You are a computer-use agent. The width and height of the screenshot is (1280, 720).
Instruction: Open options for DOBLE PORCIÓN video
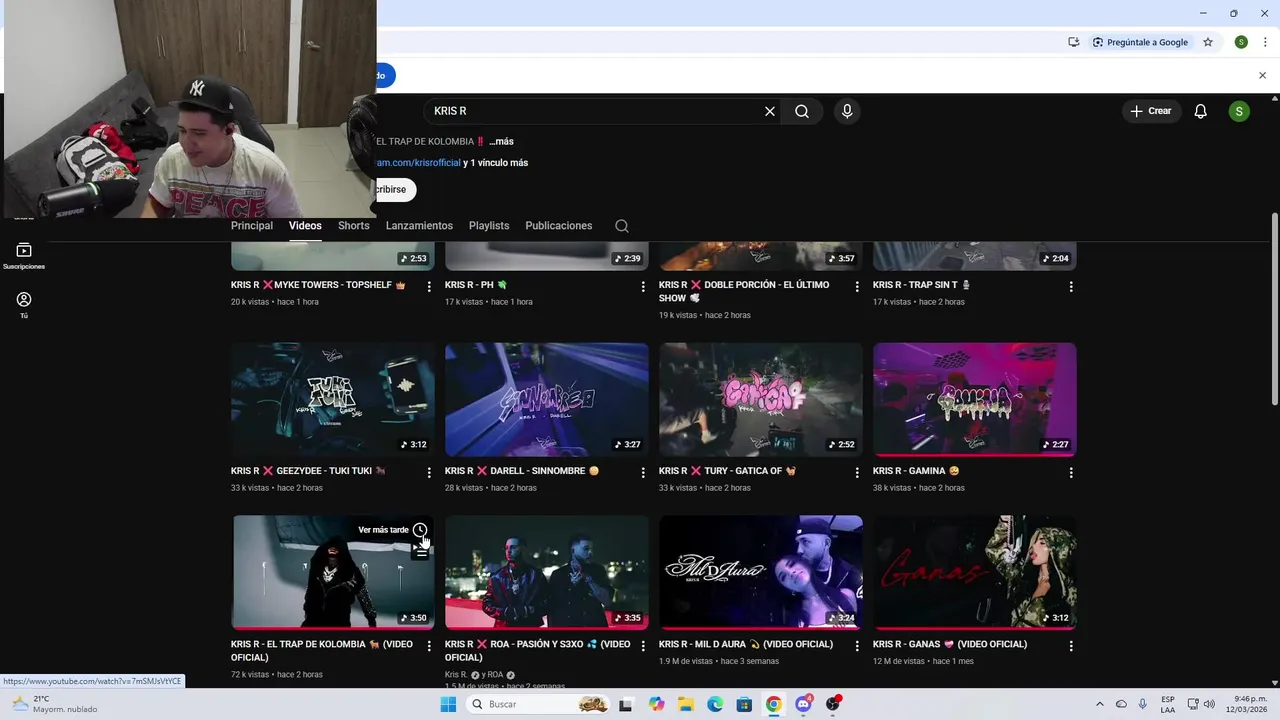857,286
